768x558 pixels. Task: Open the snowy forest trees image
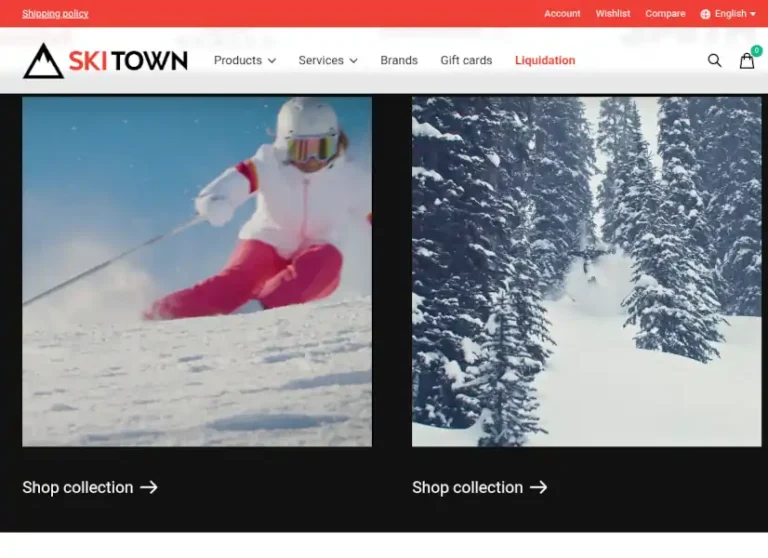tap(586, 271)
